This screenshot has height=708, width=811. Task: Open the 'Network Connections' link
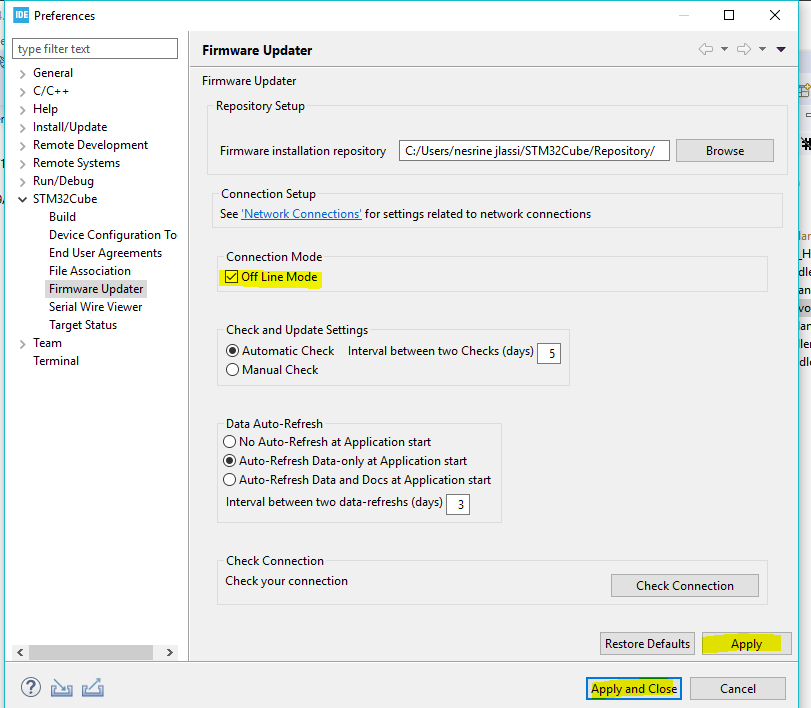301,214
